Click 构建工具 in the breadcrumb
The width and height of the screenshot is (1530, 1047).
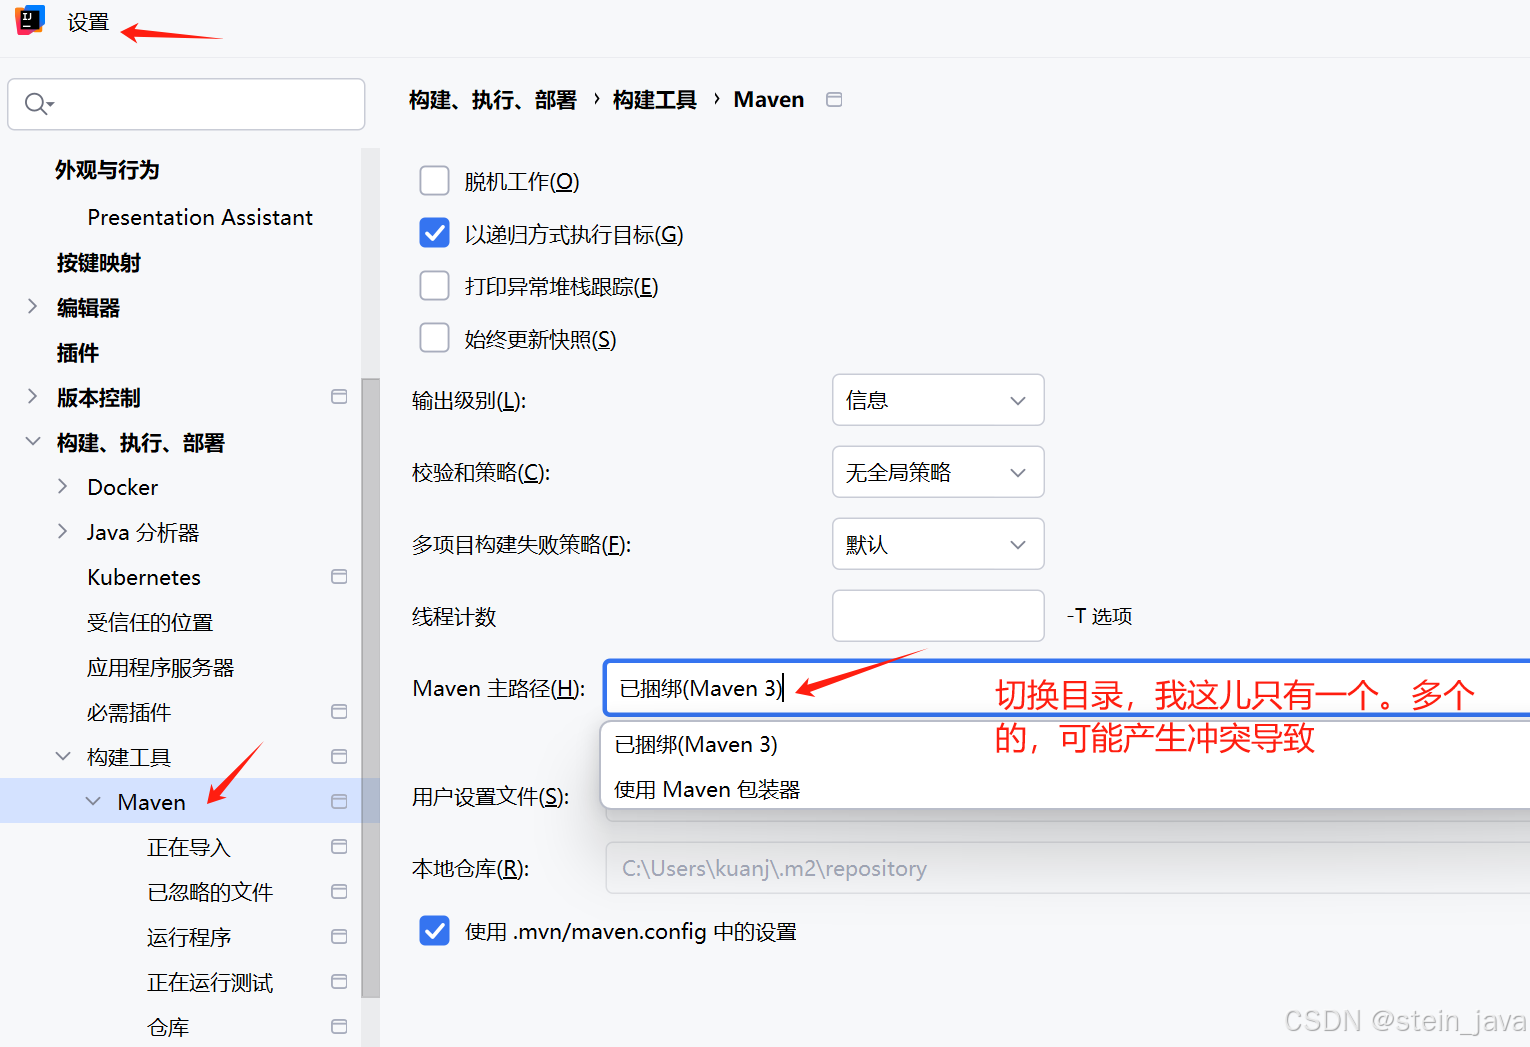654,100
